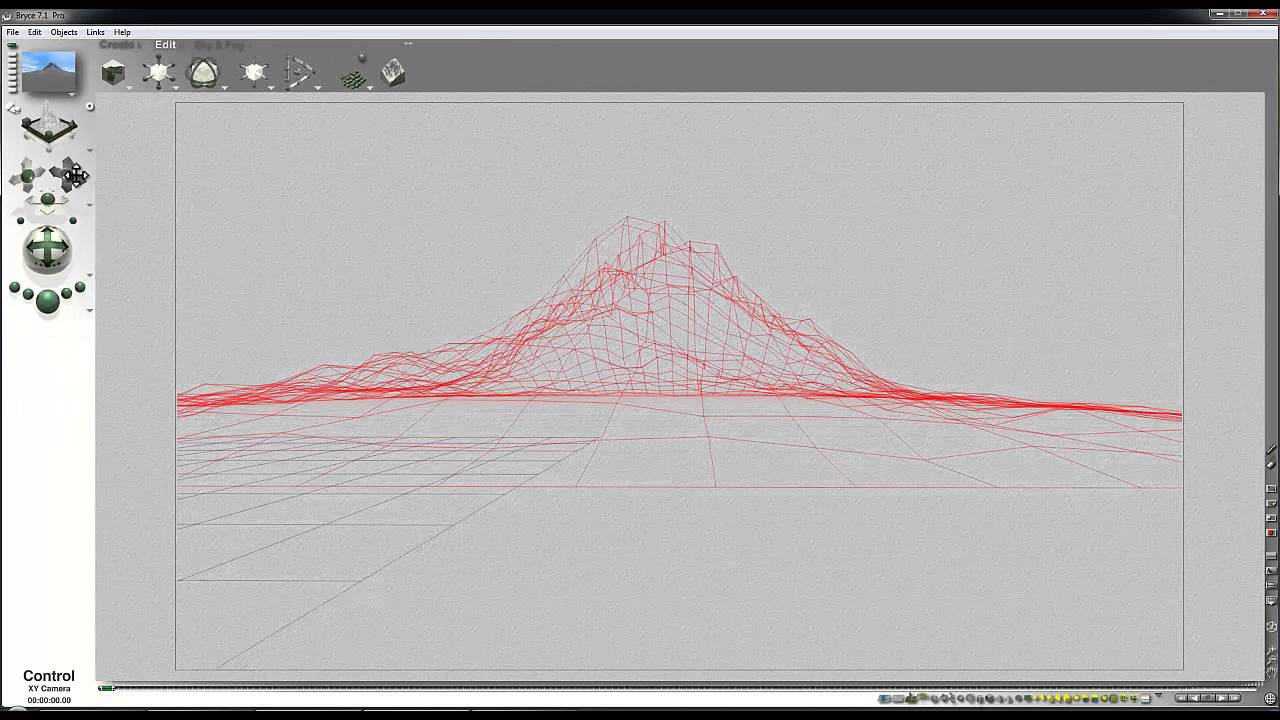The height and width of the screenshot is (720, 1280).
Task: Open the Rotate tool dropdown triangle
Action: point(224,88)
